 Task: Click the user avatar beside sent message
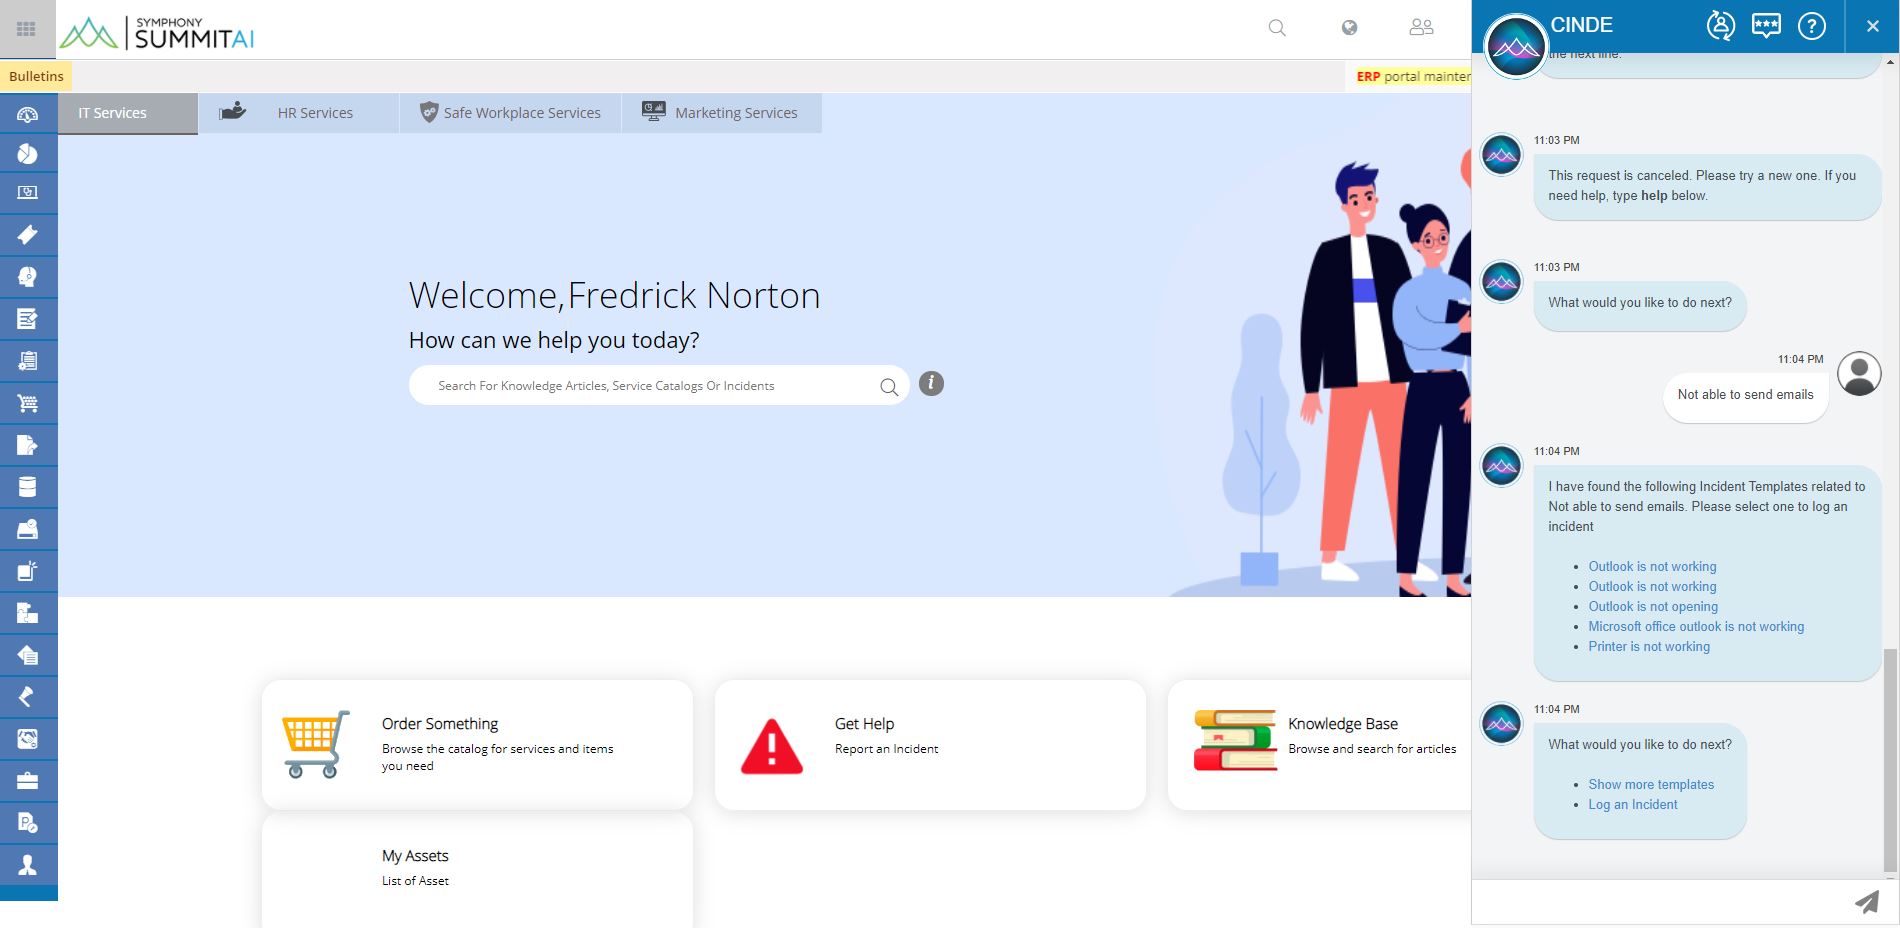coord(1859,373)
